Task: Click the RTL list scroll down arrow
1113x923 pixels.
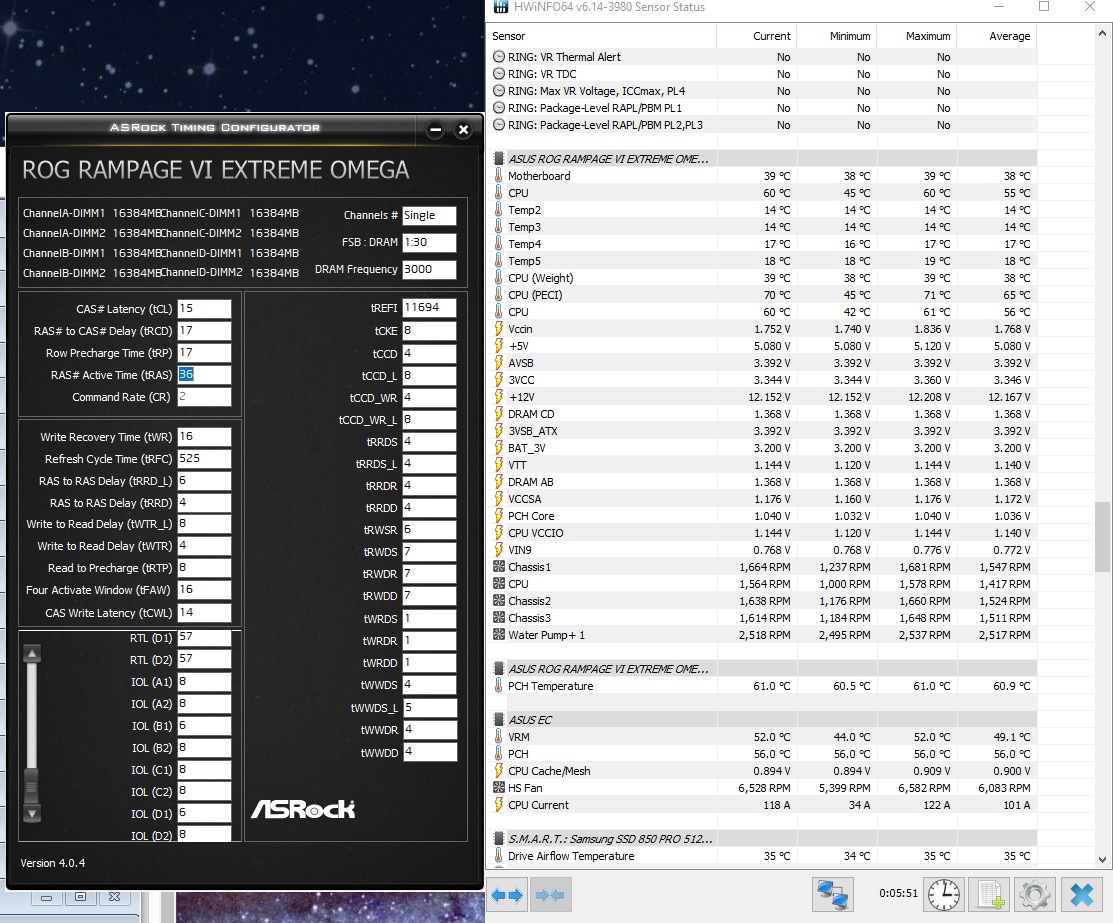Action: (32, 813)
